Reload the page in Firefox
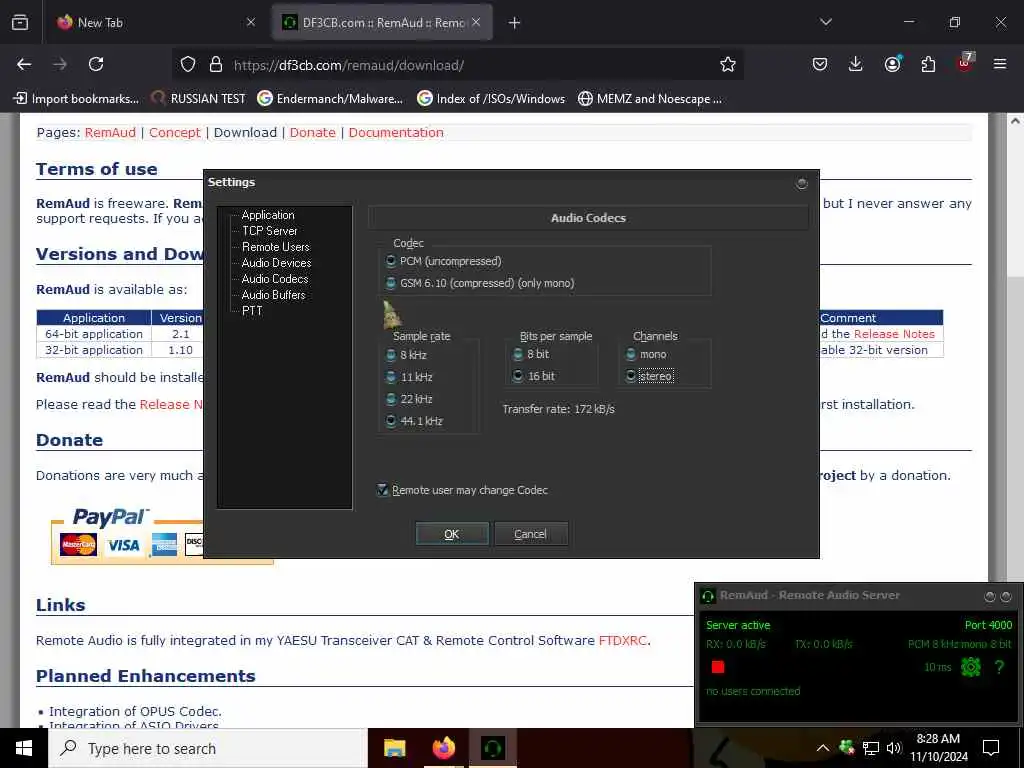 96,64
